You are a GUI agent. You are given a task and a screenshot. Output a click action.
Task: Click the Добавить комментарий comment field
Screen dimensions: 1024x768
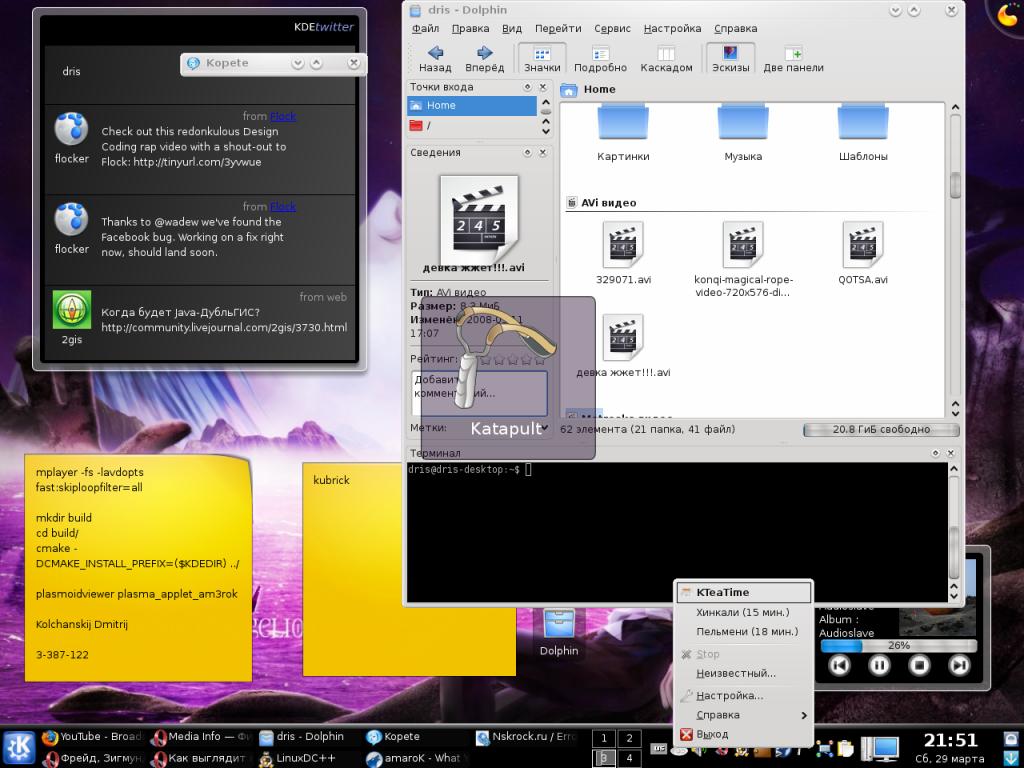point(479,393)
